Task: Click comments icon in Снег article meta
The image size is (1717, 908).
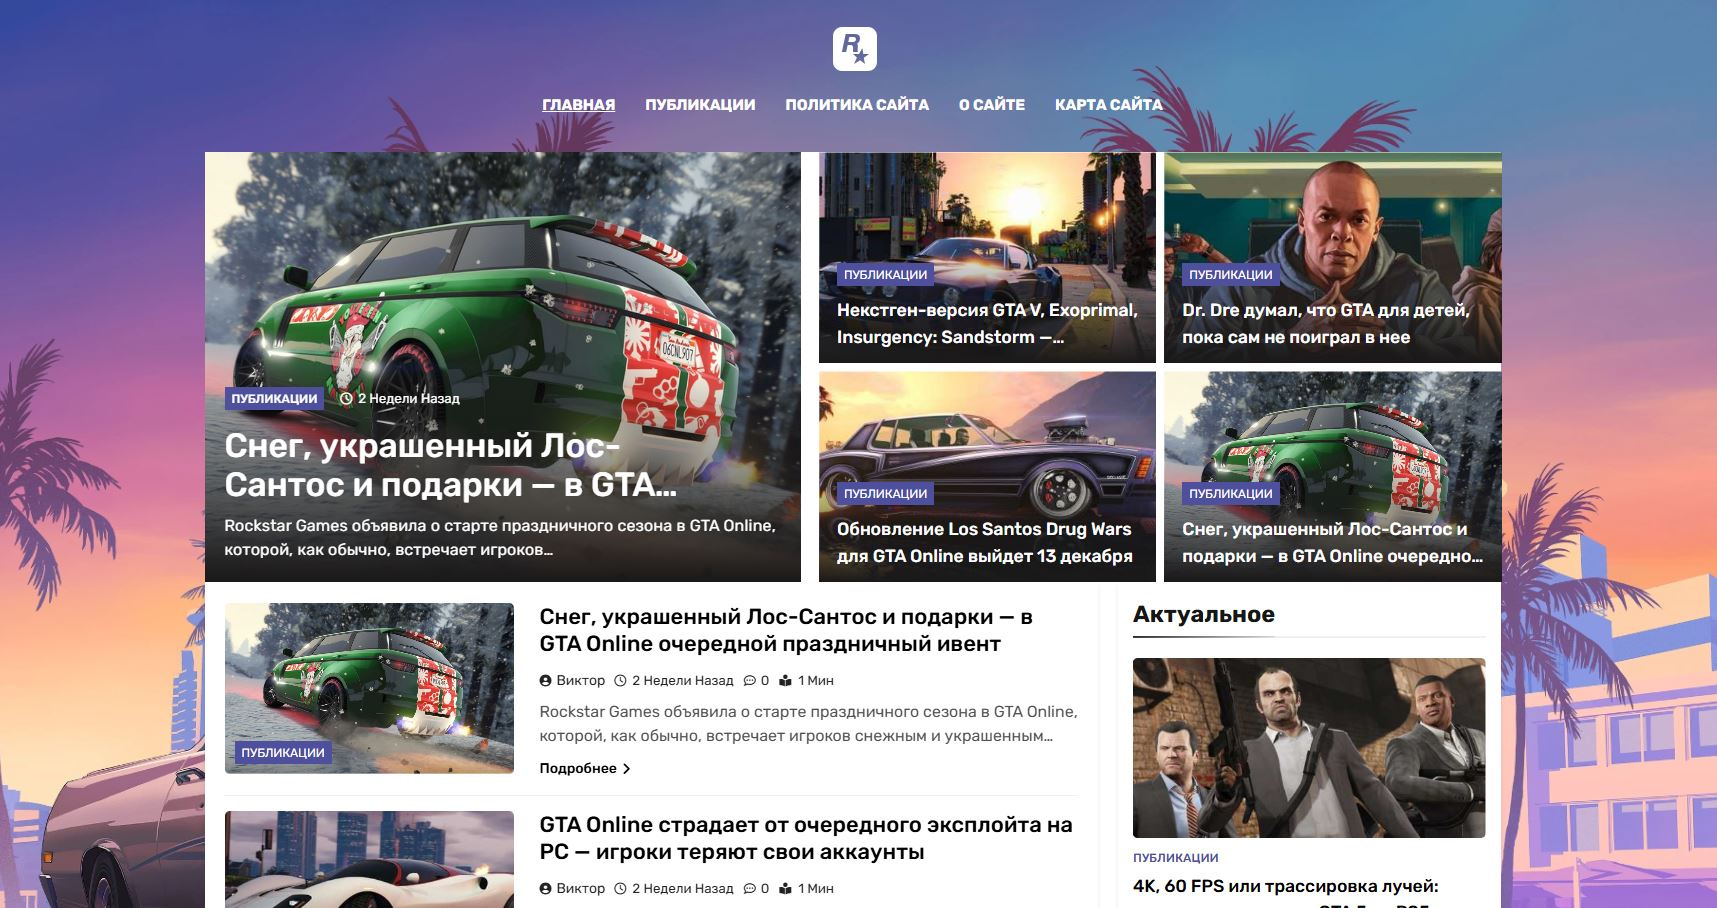Action: click(750, 681)
